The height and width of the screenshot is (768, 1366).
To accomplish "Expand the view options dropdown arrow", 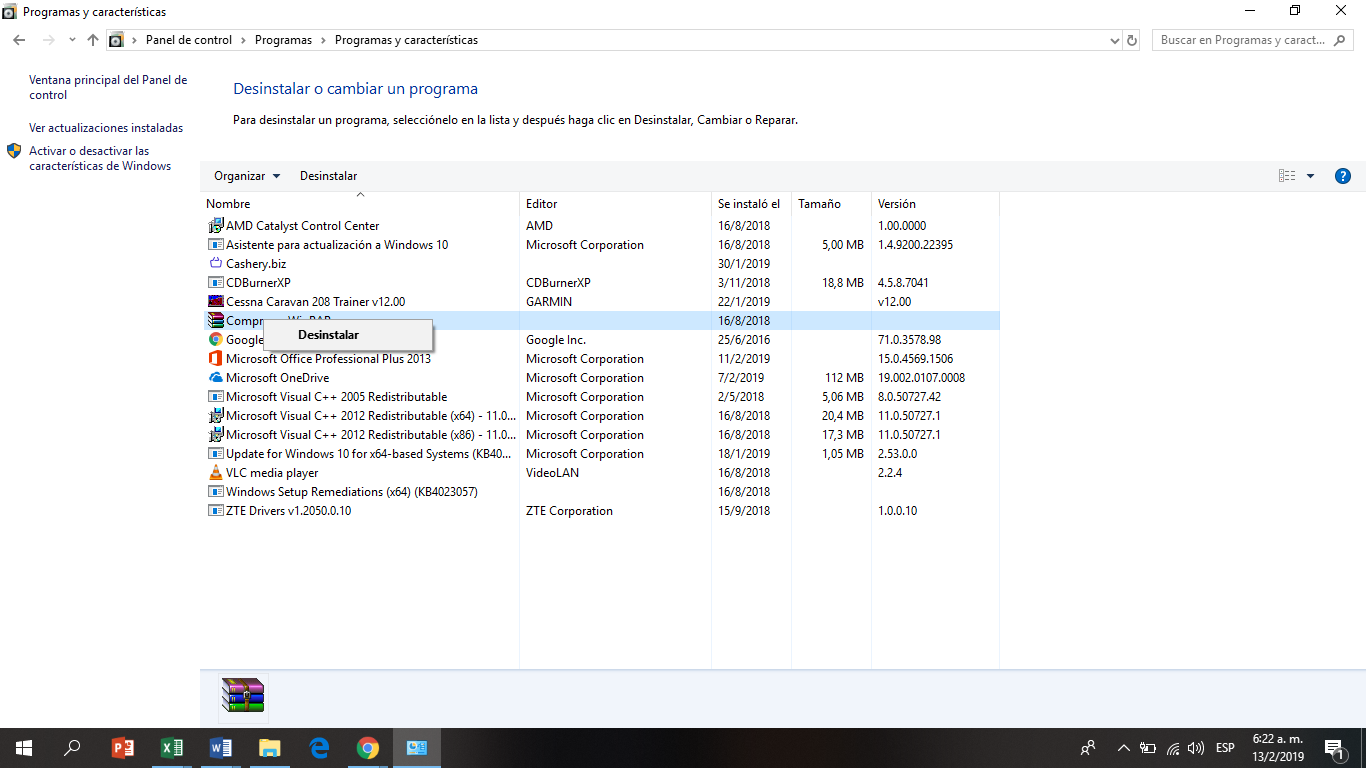I will click(x=1311, y=176).
